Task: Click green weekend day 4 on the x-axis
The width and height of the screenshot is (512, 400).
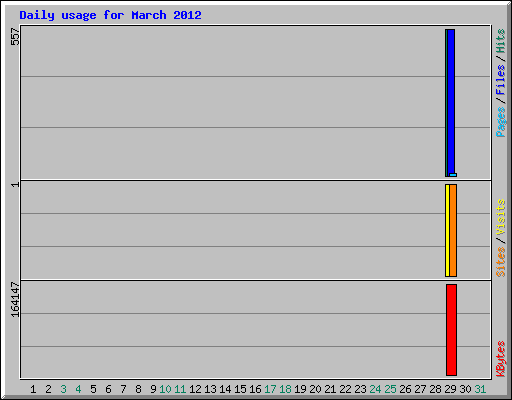Action: 78,389
